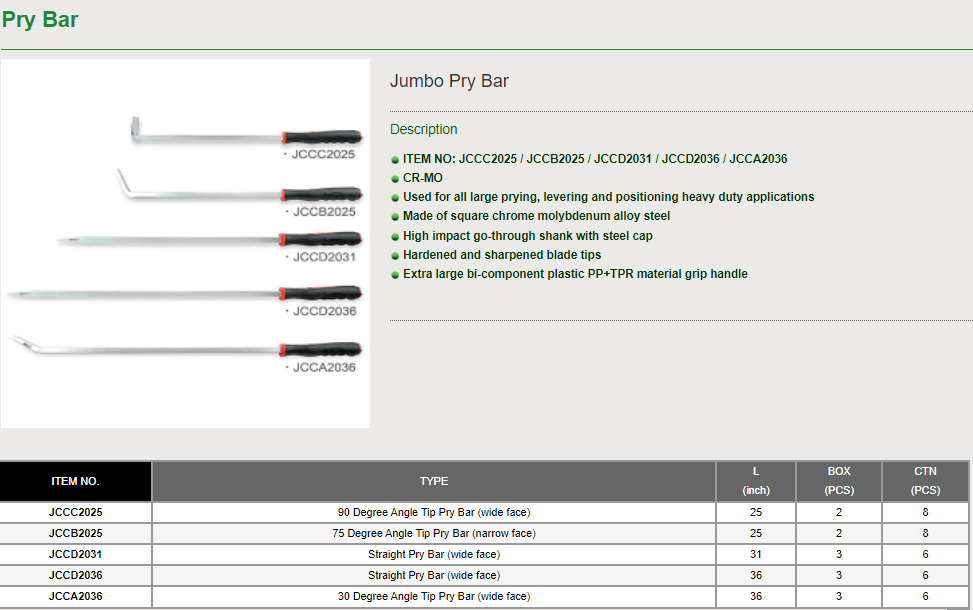Click the "CTN (PCS)" column header
The height and width of the screenshot is (610, 973).
pos(925,481)
